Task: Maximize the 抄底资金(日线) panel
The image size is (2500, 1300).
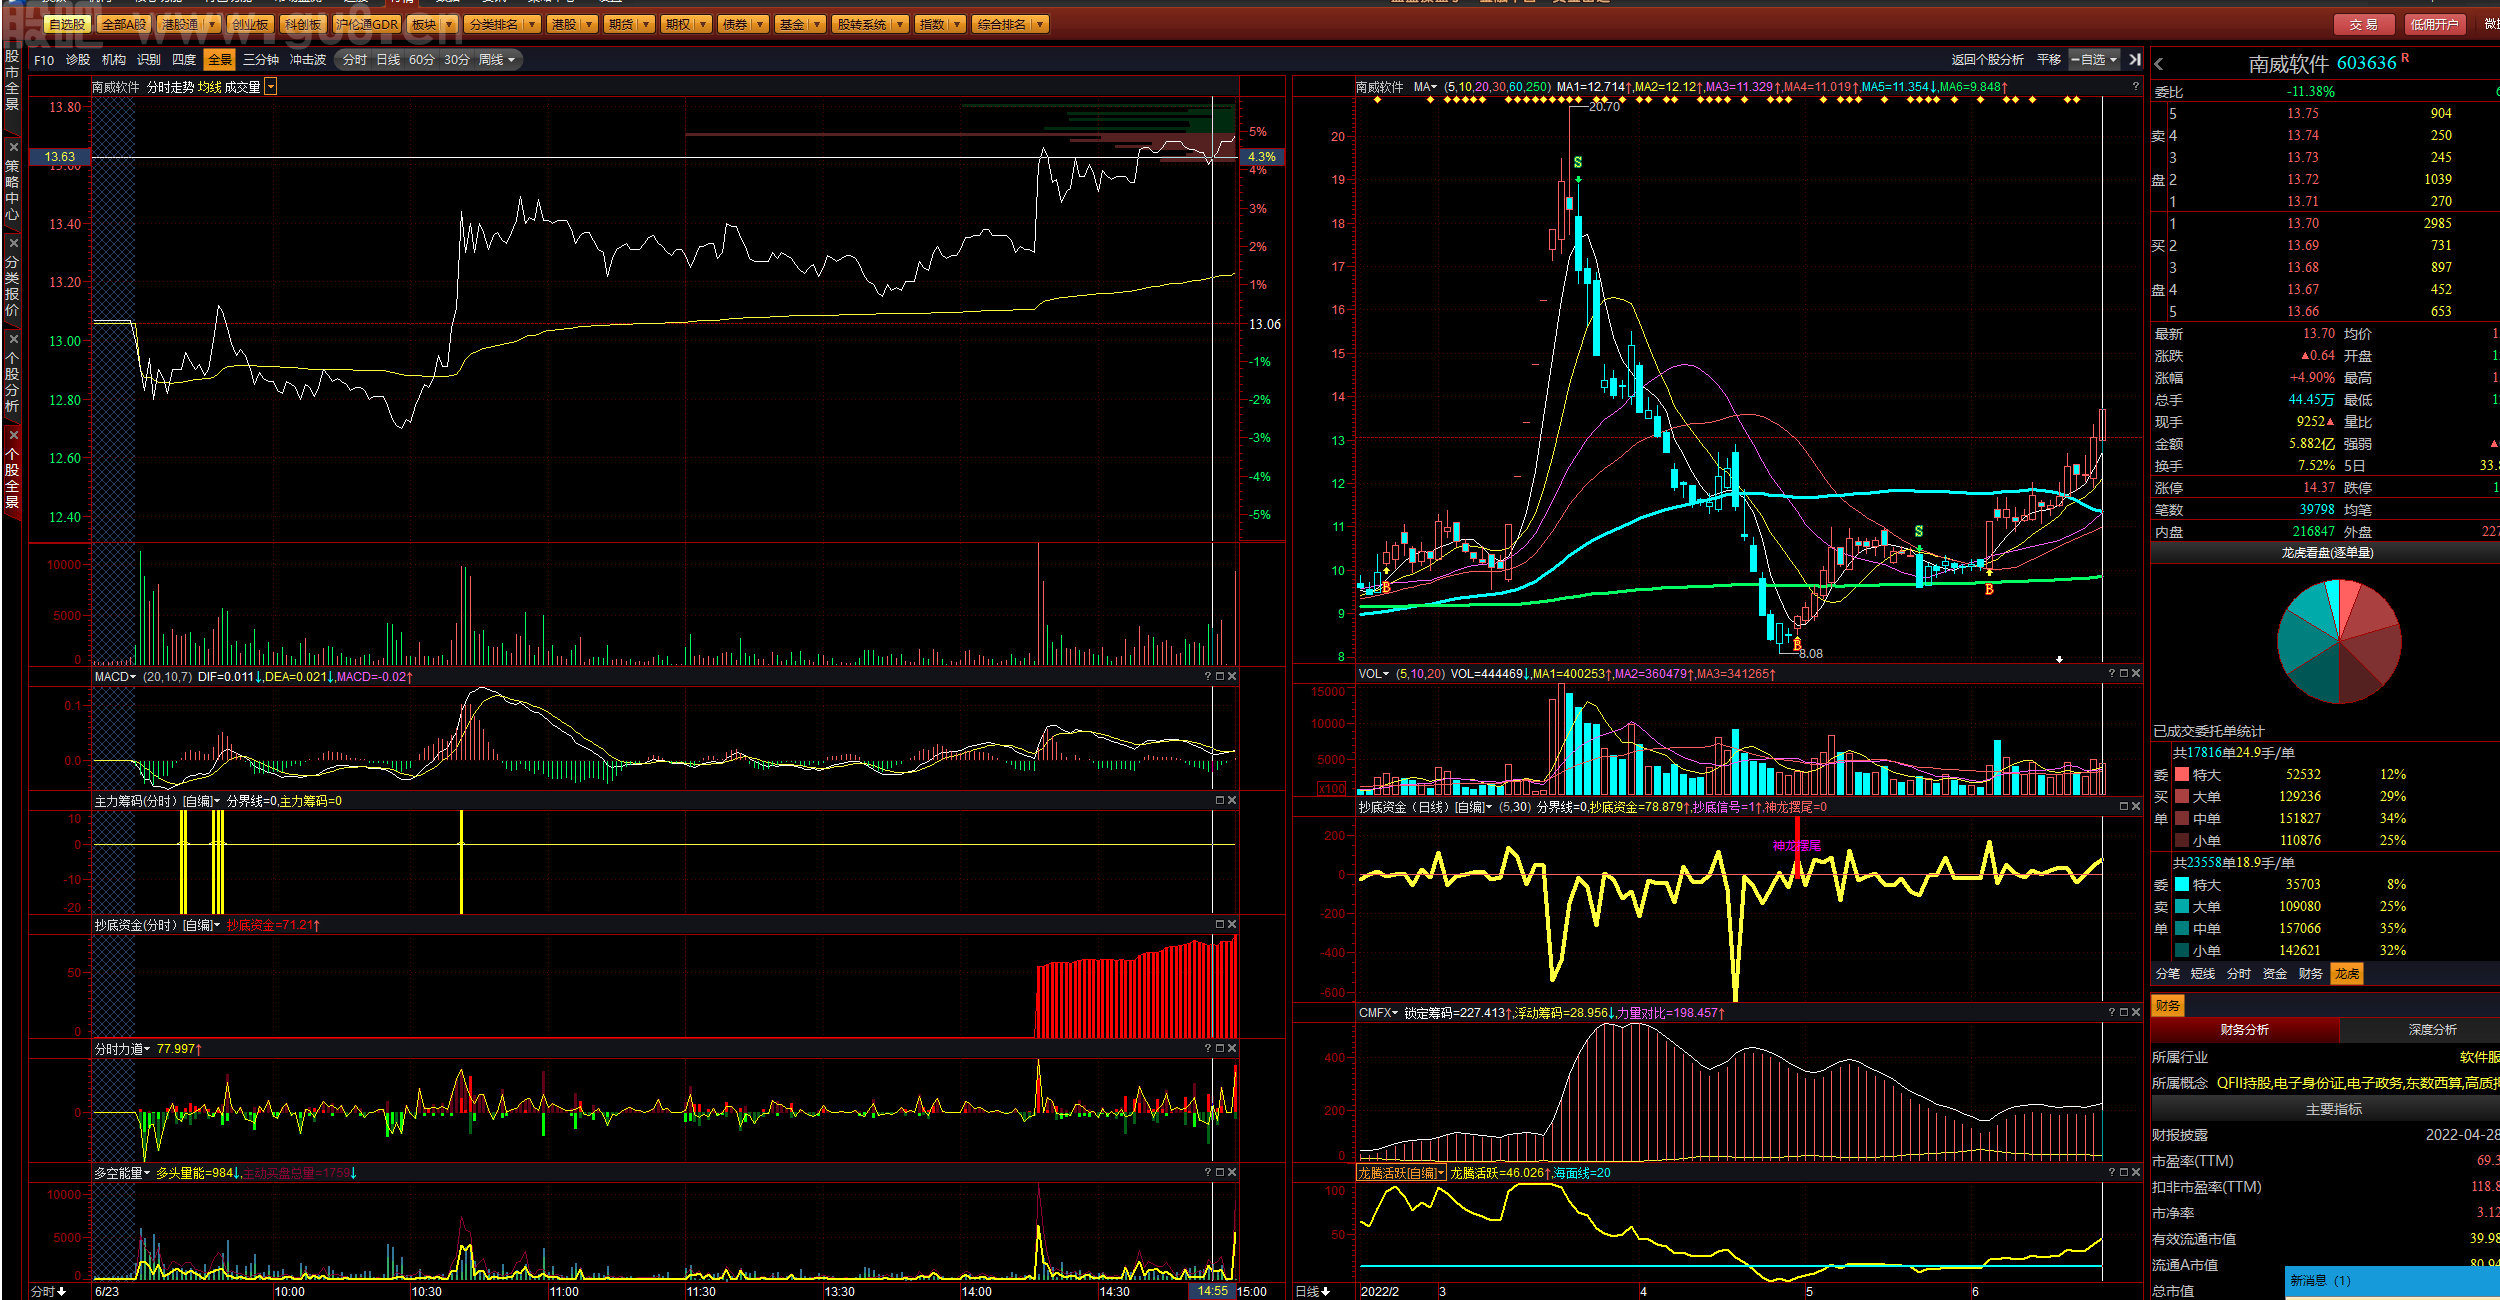Action: click(2124, 807)
